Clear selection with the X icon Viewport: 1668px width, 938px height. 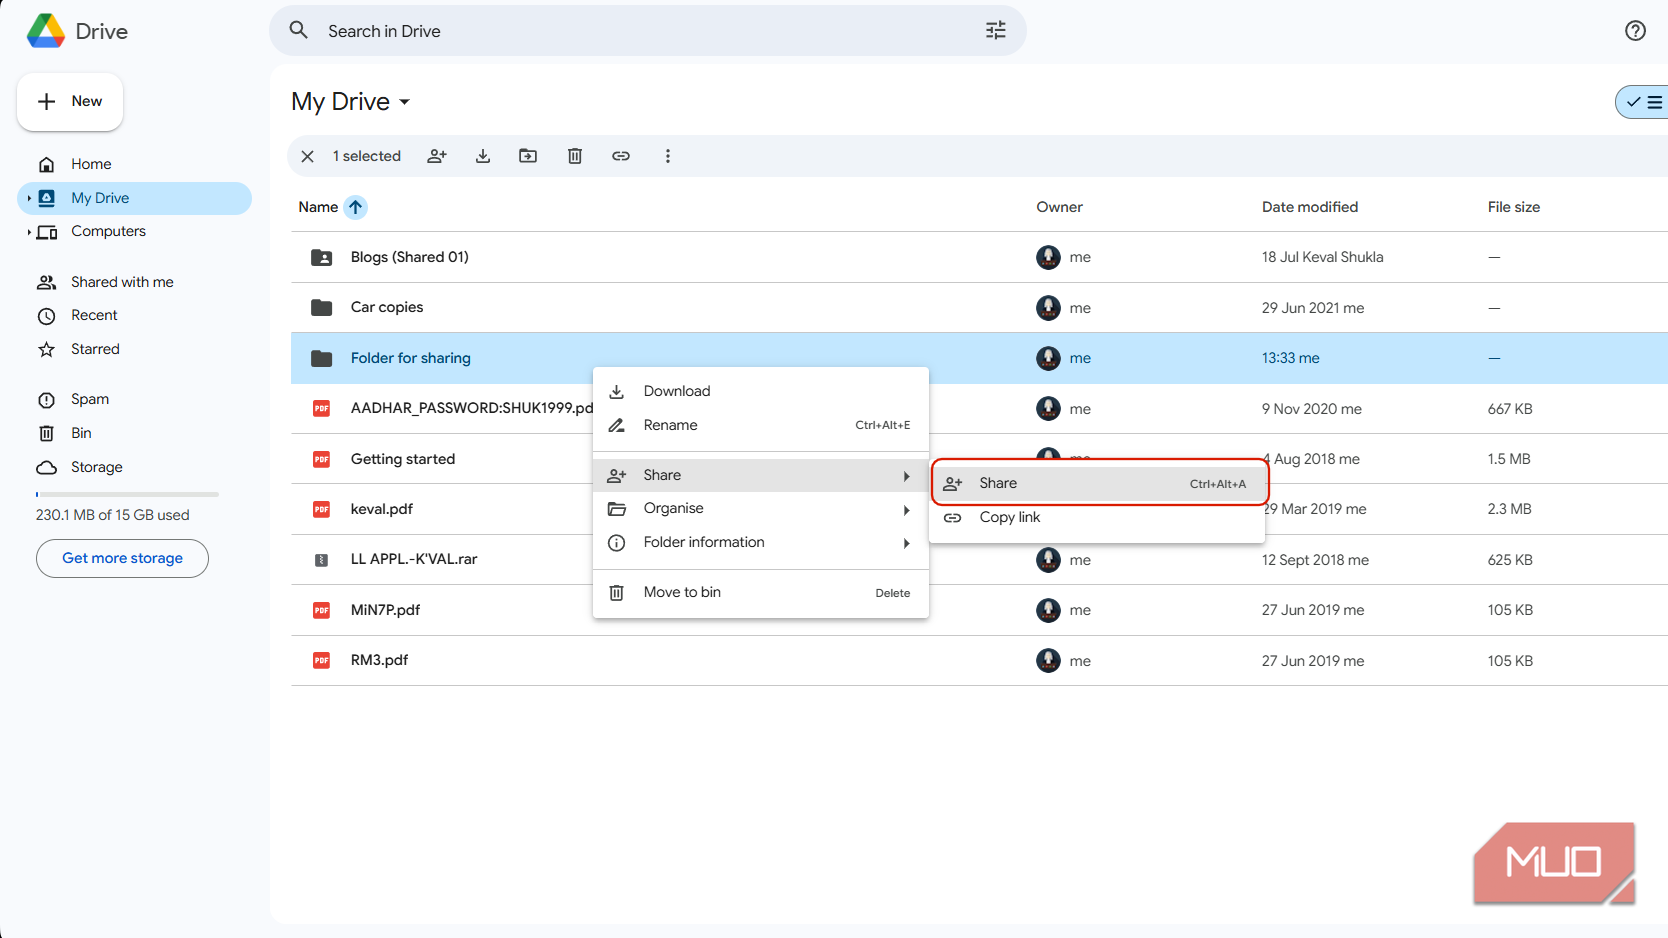tap(308, 156)
